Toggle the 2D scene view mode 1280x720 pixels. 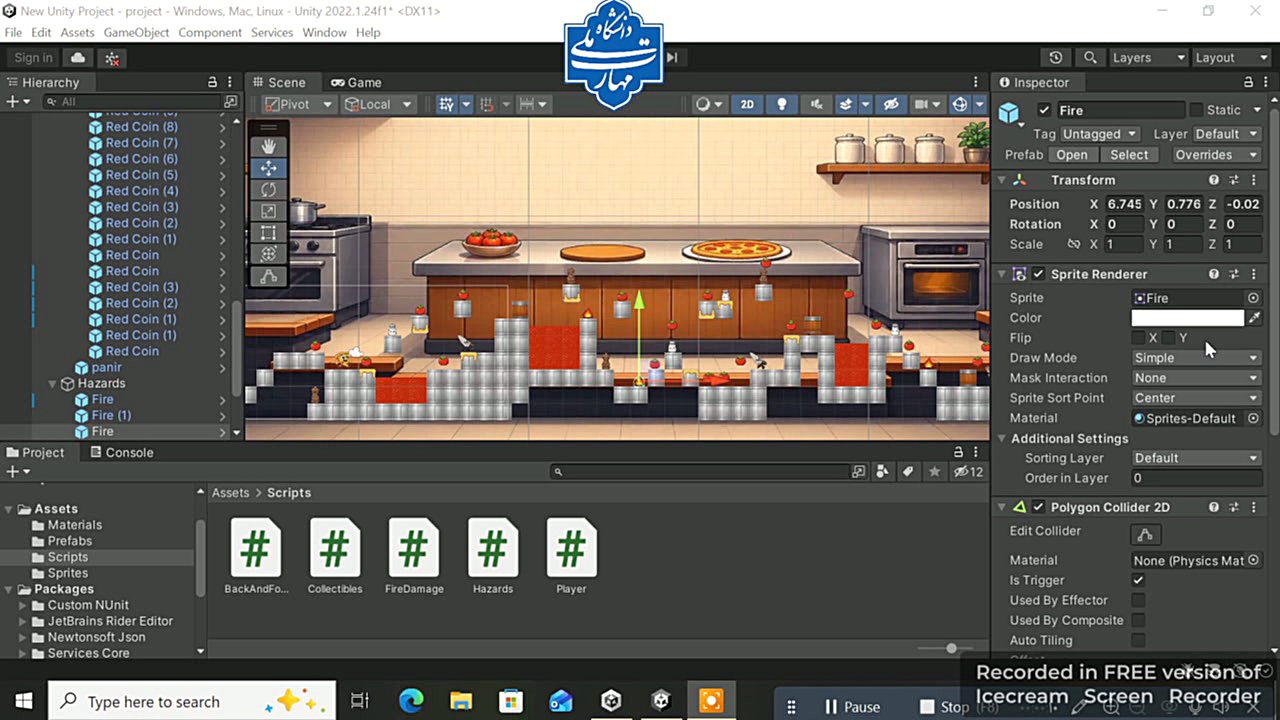(x=747, y=104)
